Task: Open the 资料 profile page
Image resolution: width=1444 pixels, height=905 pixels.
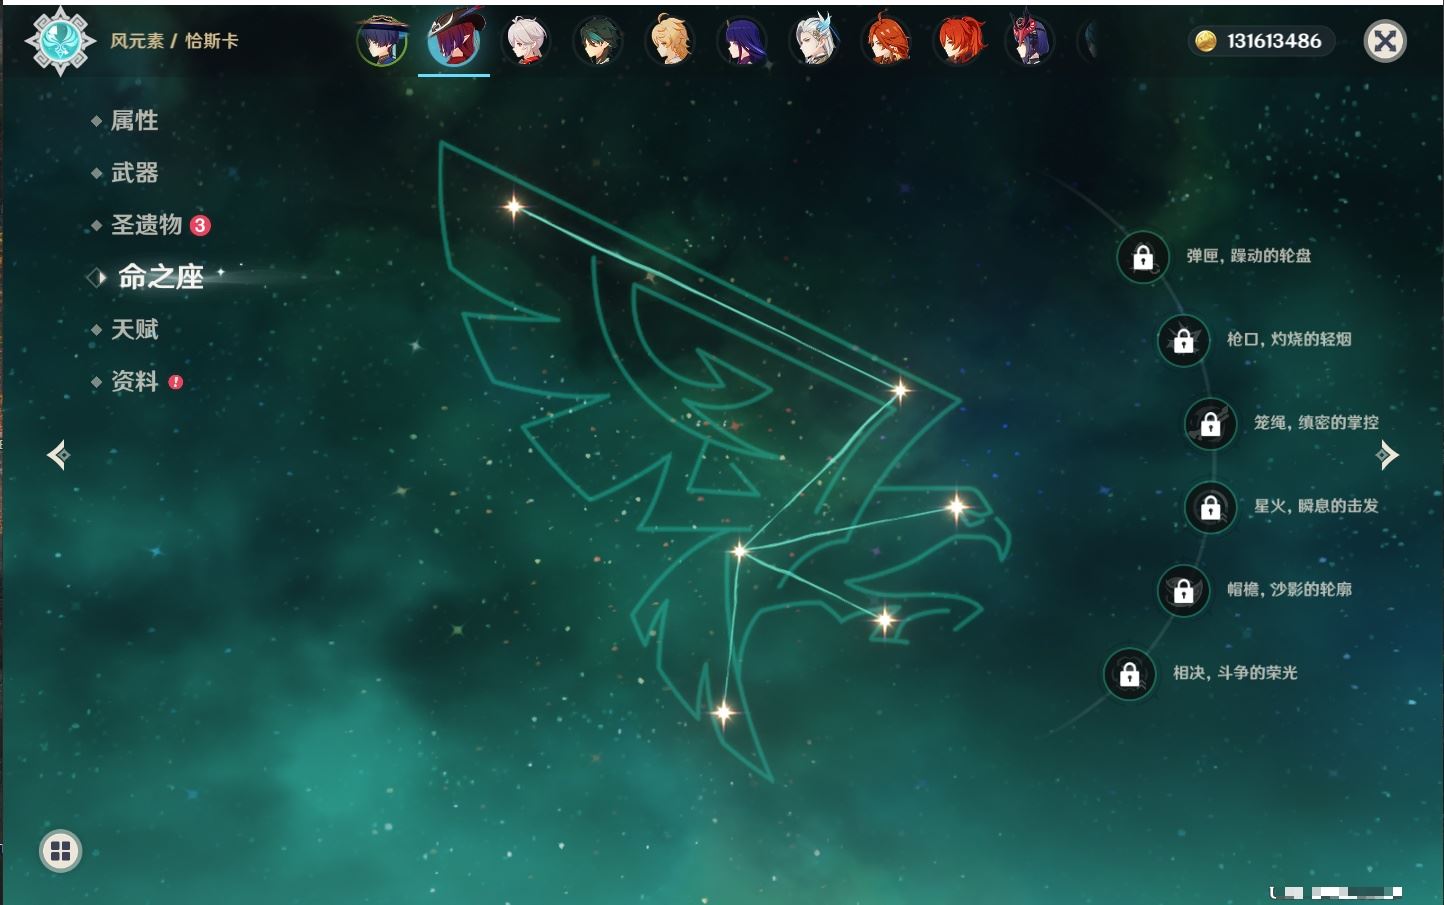Action: click(x=134, y=381)
